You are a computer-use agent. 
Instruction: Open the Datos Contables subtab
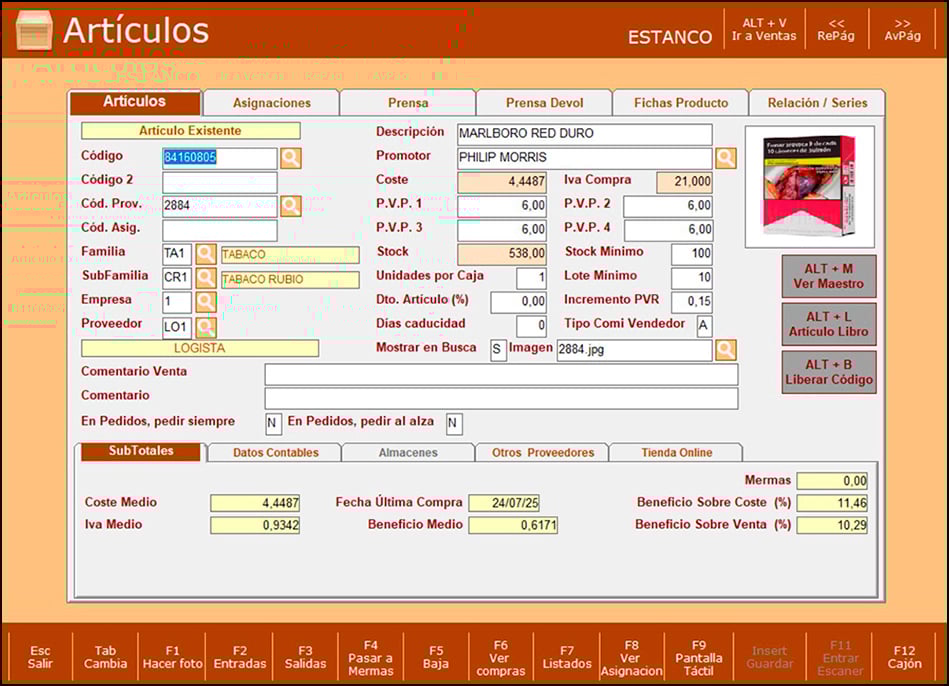click(275, 453)
